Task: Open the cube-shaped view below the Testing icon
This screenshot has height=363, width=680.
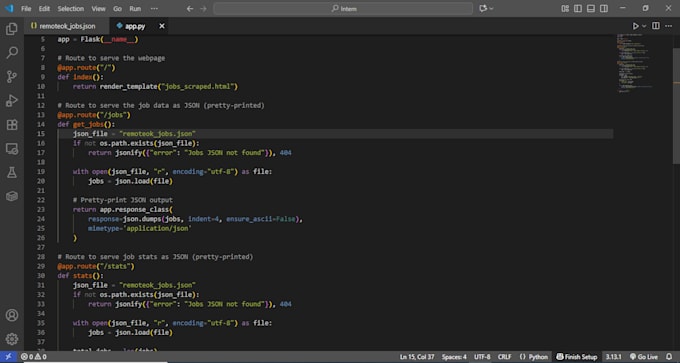Action: (x=12, y=196)
